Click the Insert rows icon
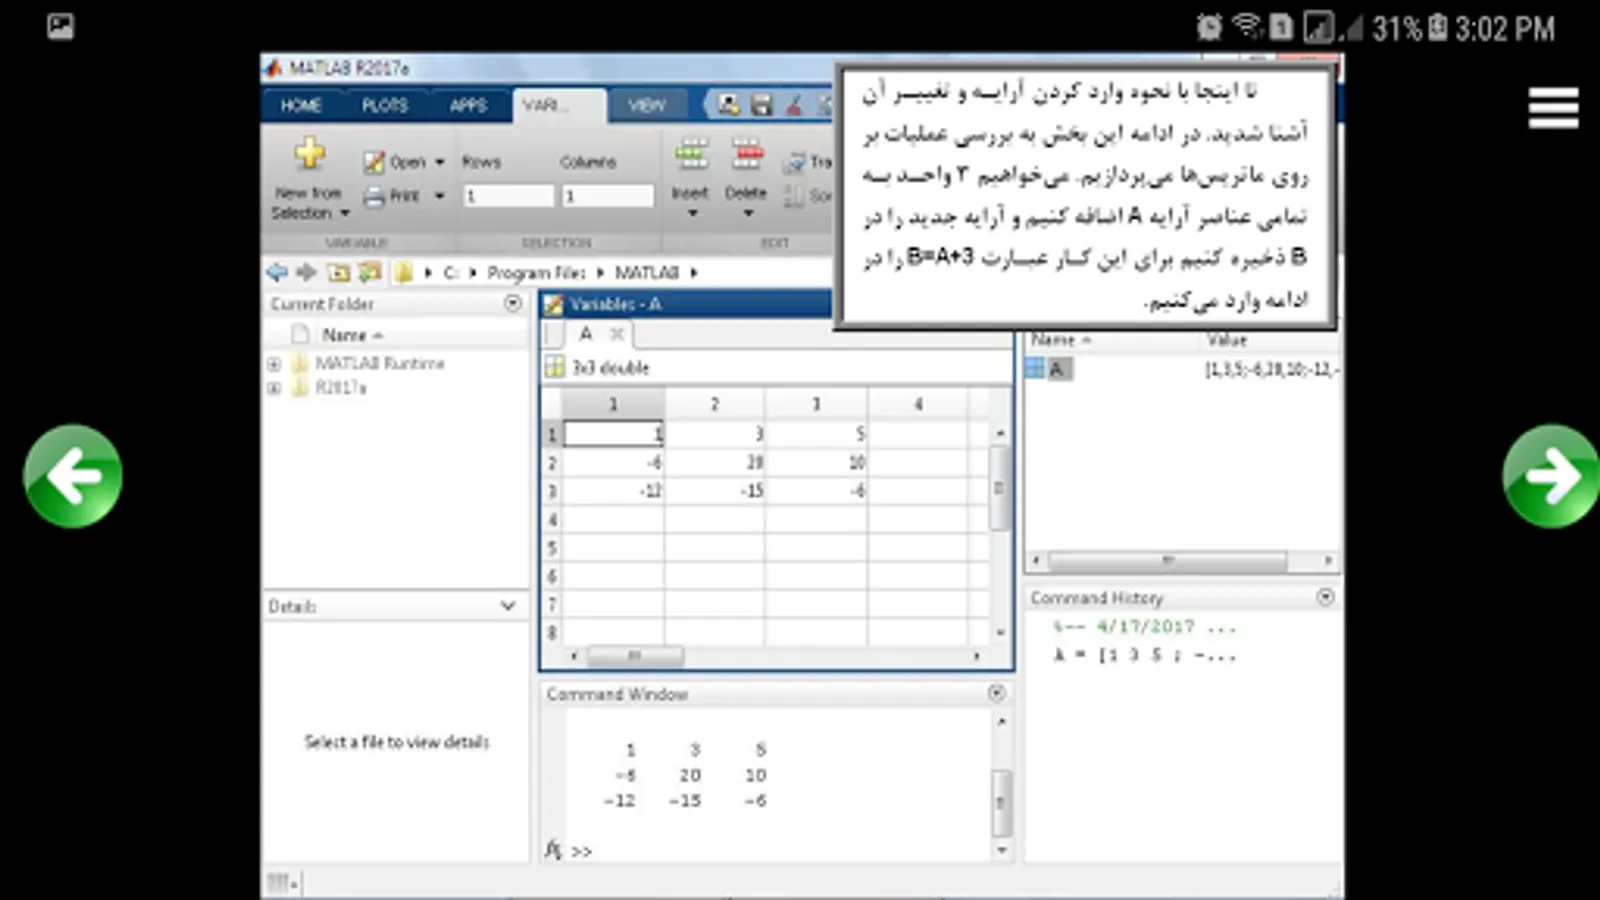This screenshot has height=900, width=1600. click(691, 155)
